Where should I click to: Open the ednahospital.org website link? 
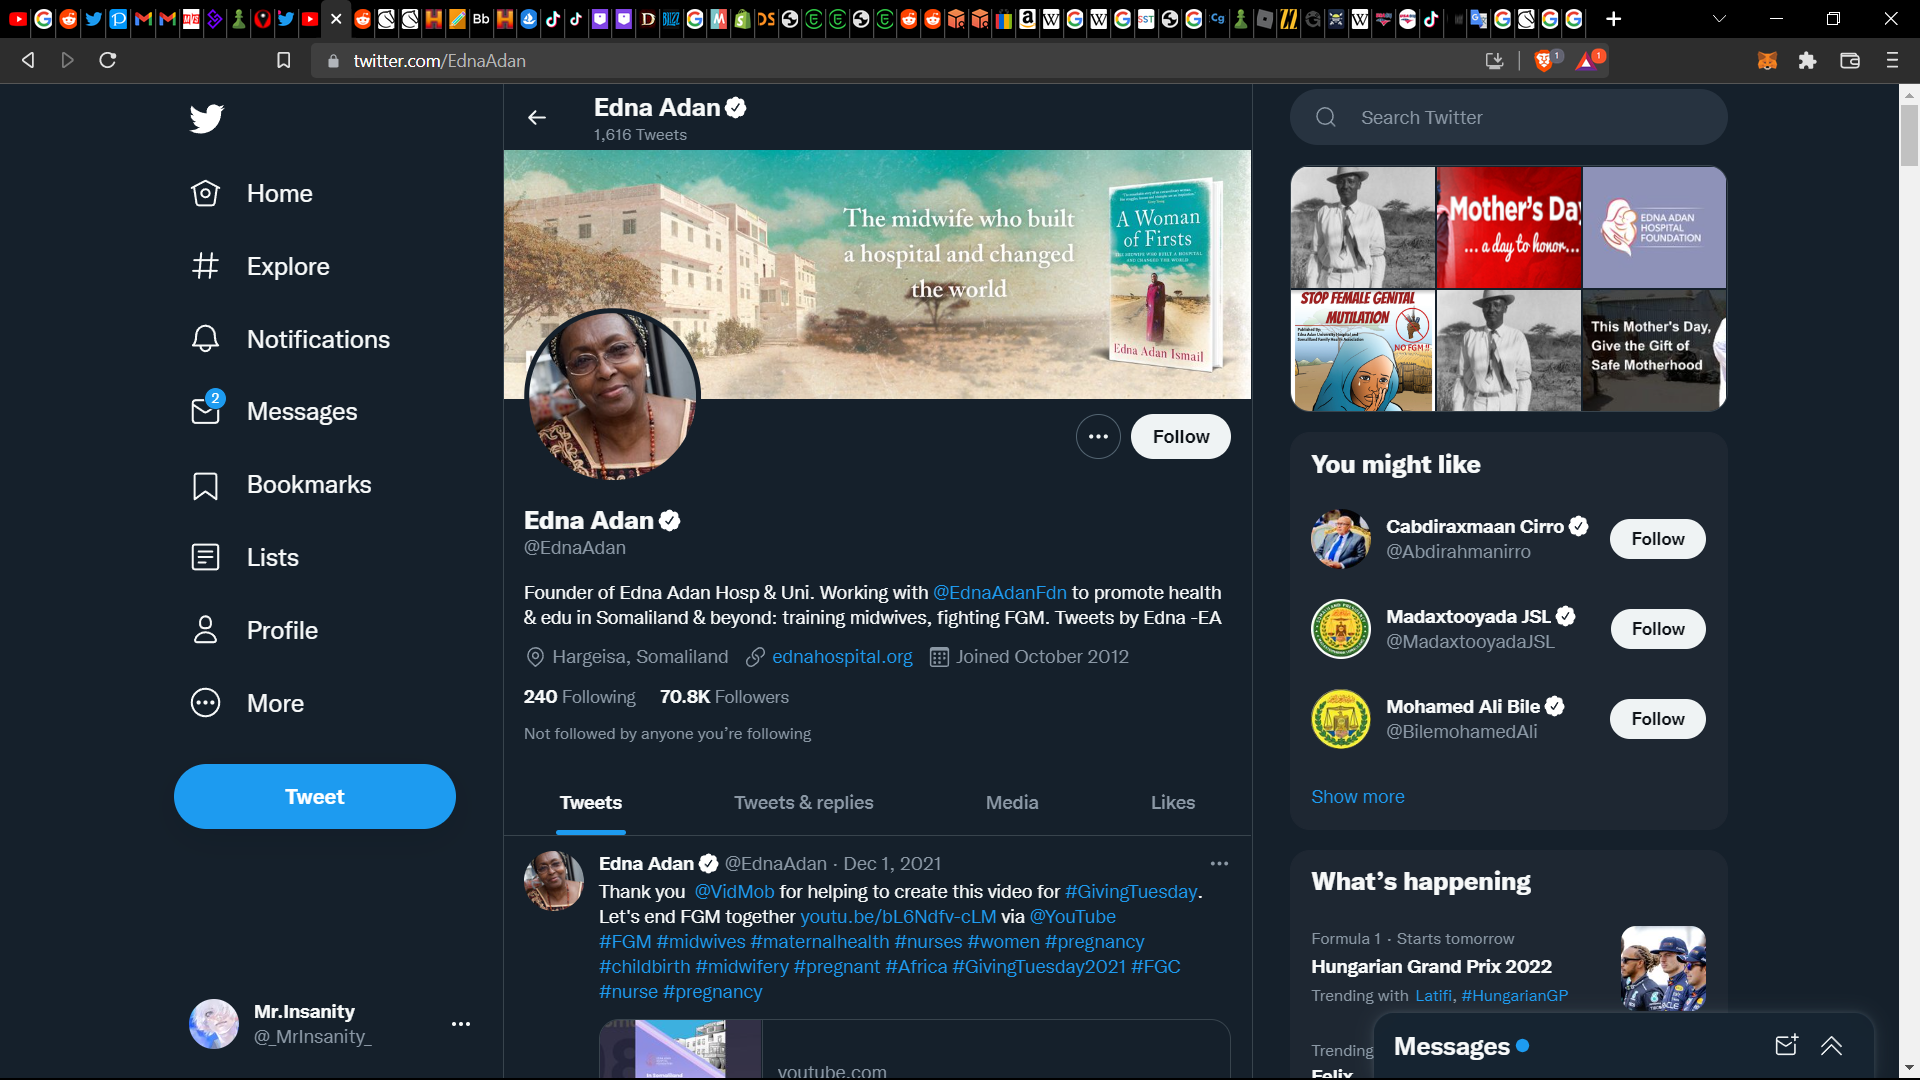tap(842, 657)
